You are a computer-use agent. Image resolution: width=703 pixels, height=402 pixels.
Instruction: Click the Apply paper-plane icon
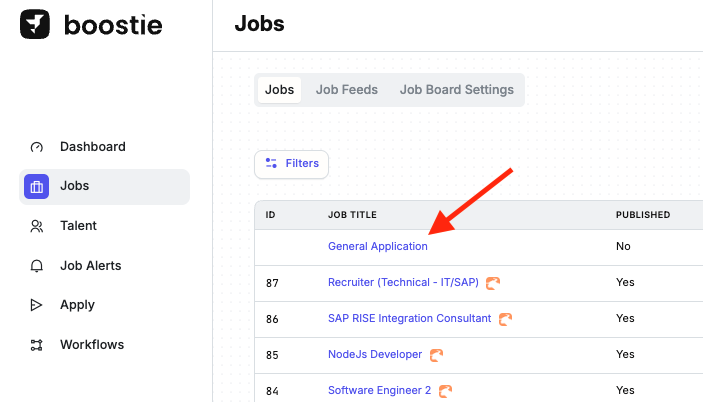(x=36, y=305)
